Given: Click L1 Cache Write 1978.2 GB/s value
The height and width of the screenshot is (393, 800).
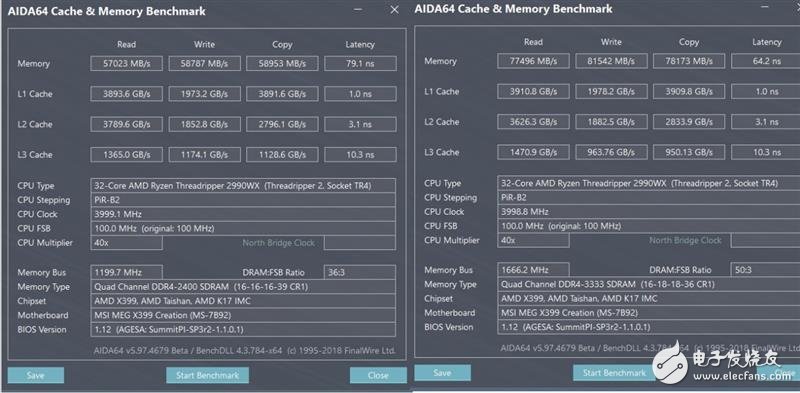Looking at the screenshot, I should pyautogui.click(x=611, y=91).
